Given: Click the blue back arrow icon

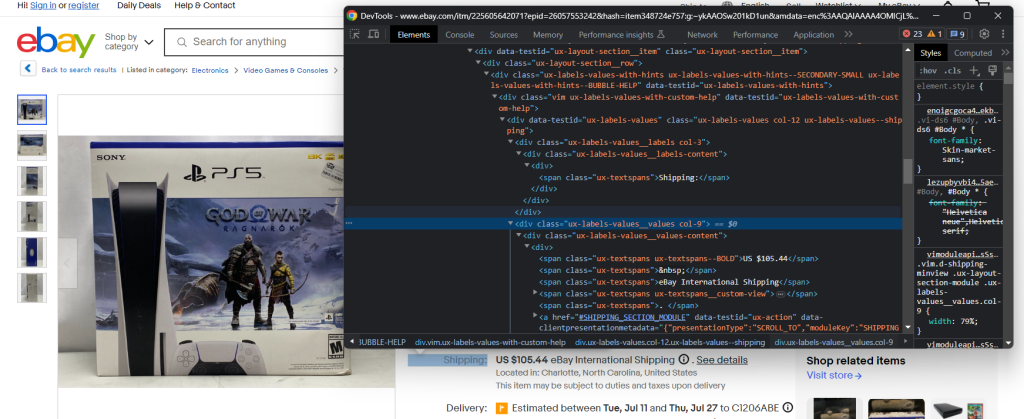Looking at the screenshot, I should point(29,70).
